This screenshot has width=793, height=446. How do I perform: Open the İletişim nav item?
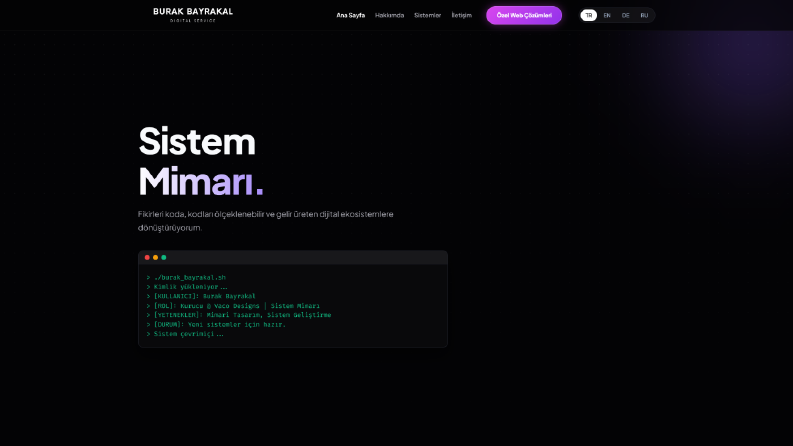461,15
